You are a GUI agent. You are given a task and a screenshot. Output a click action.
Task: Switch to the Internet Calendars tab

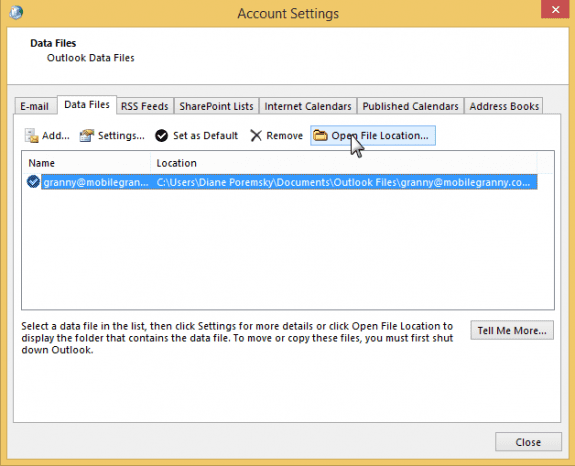[308, 106]
